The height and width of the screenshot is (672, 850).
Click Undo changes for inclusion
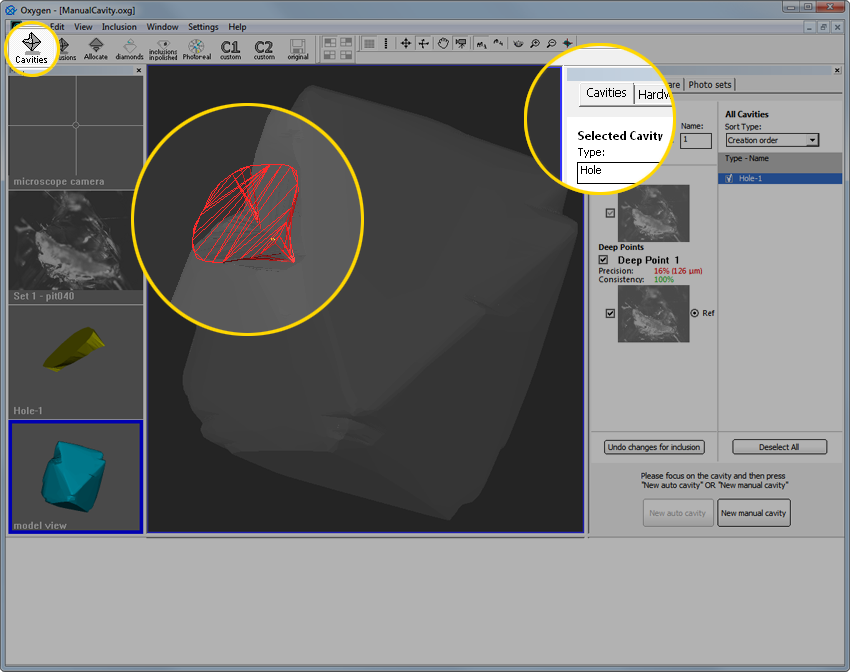[x=654, y=447]
